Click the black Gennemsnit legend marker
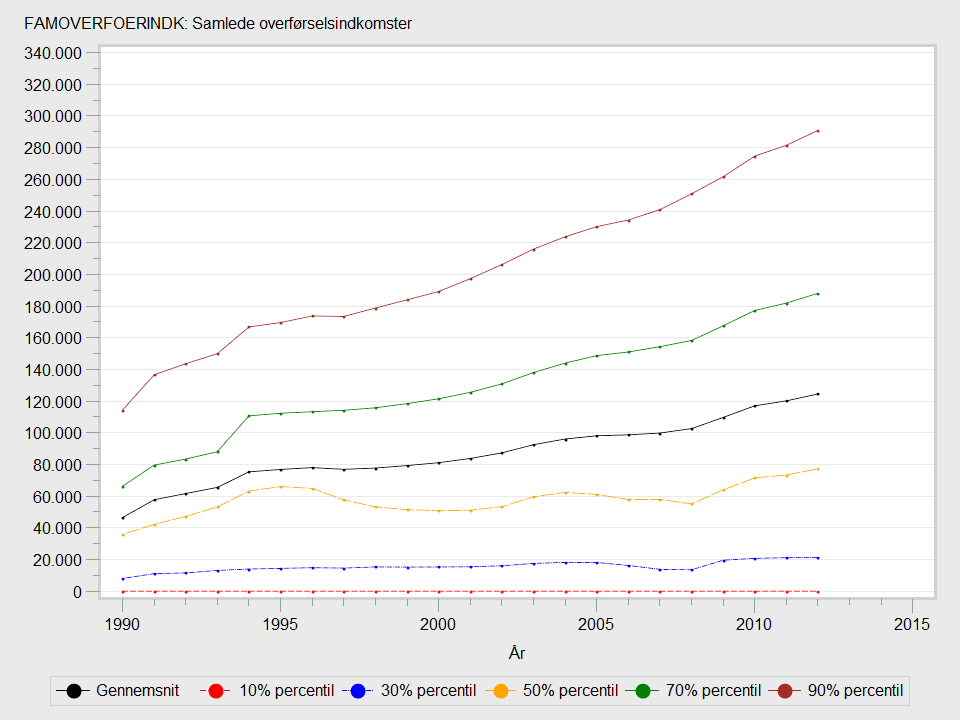Image resolution: width=960 pixels, height=720 pixels. tap(74, 691)
